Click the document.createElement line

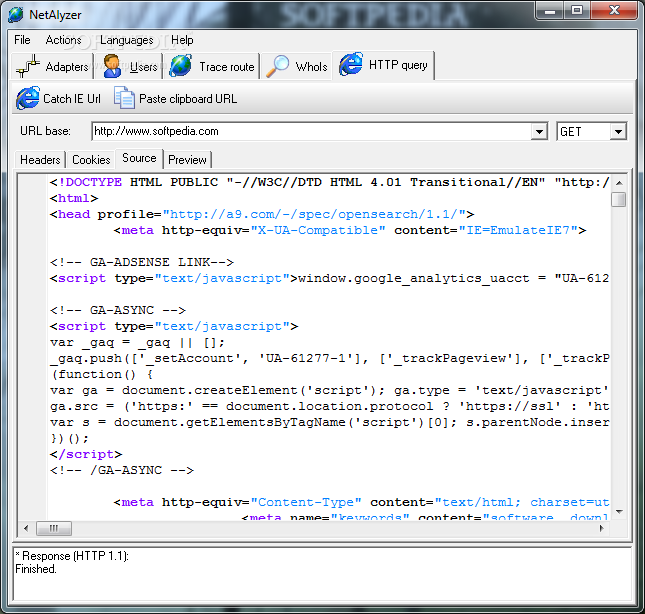tap(329, 390)
